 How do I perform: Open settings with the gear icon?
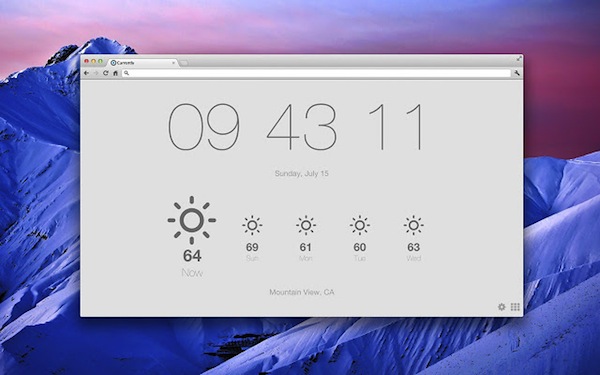502,307
